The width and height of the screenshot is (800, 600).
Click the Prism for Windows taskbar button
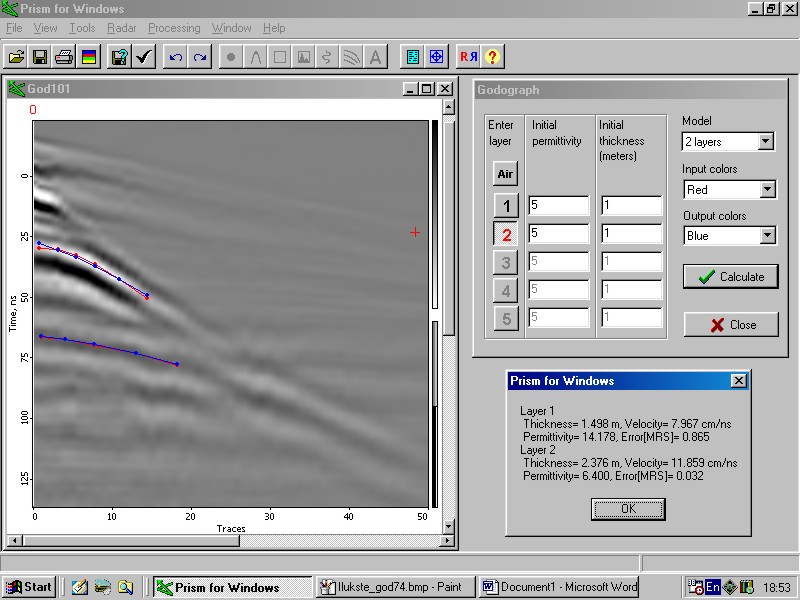233,587
